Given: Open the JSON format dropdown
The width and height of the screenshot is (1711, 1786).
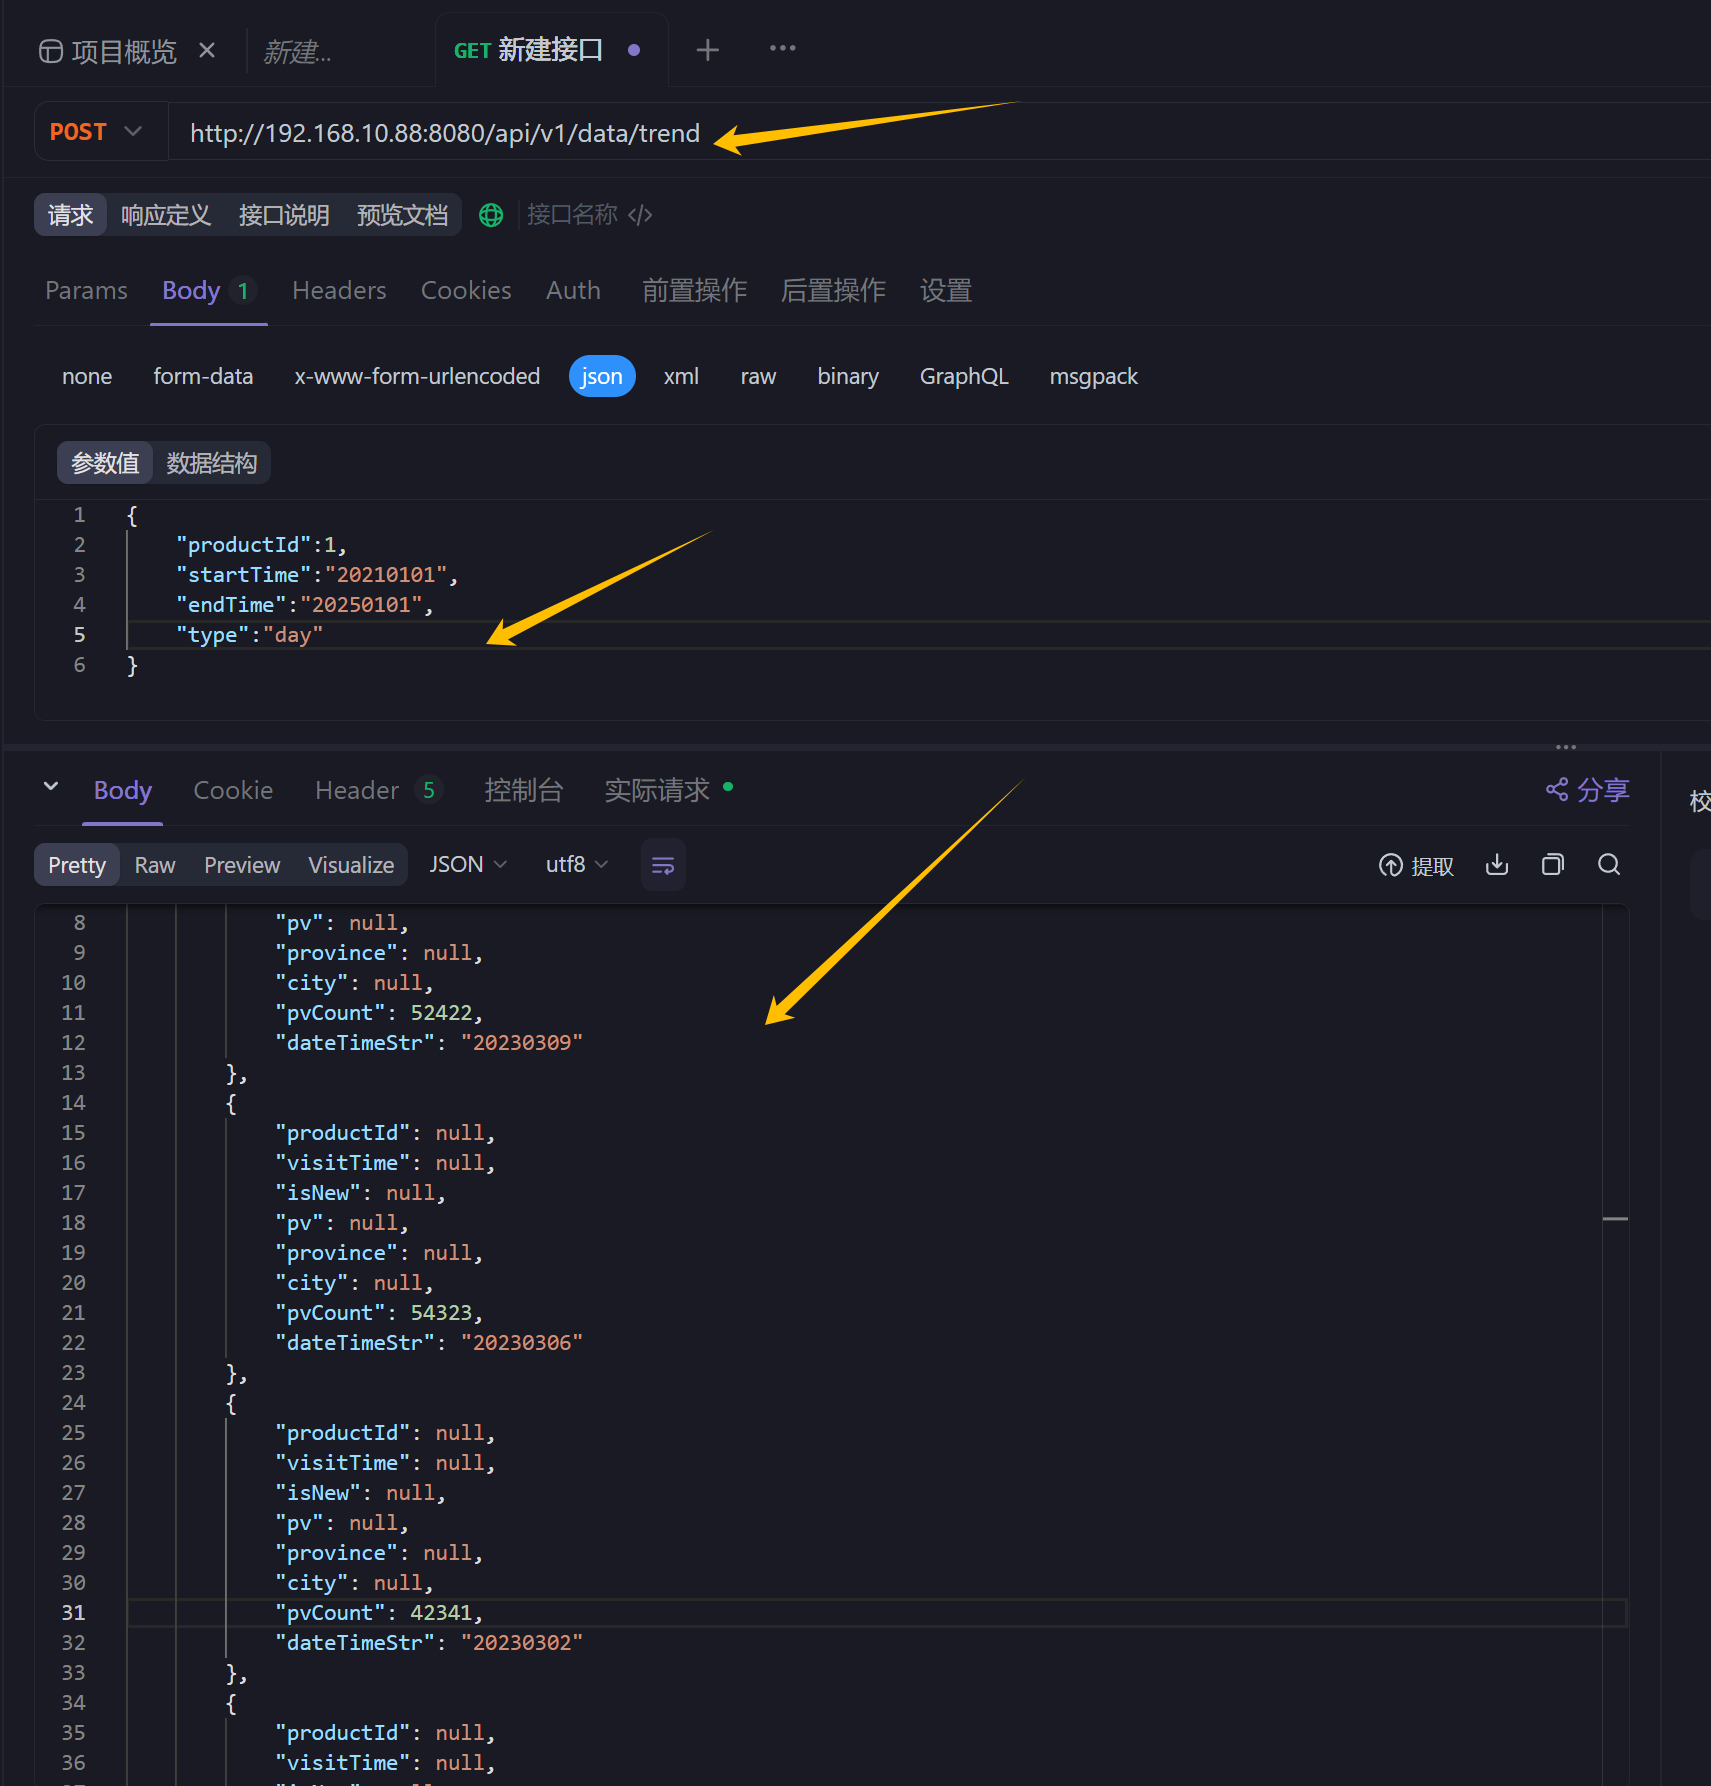Looking at the screenshot, I should click(467, 864).
